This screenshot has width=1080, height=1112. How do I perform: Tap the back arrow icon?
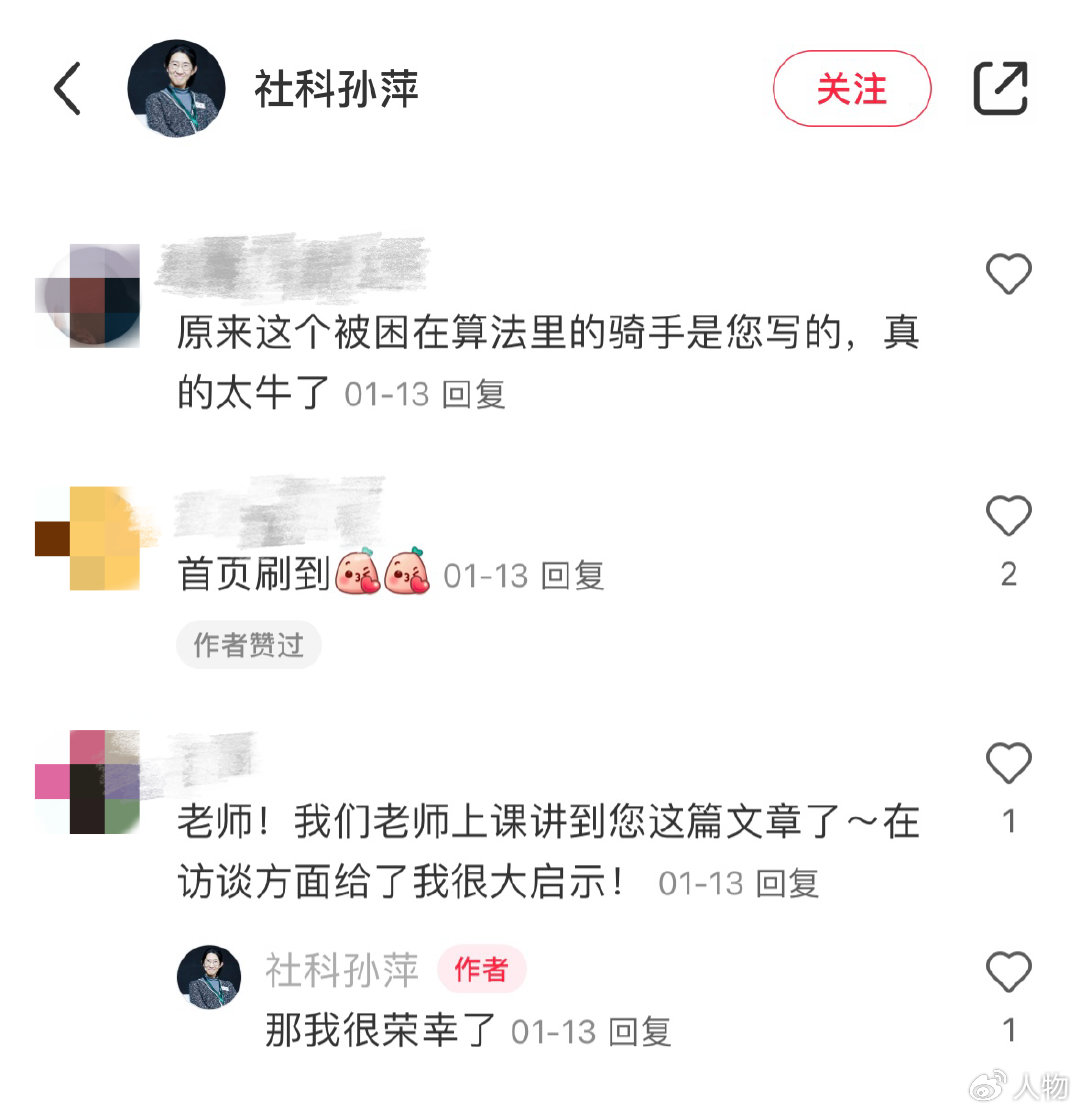(68, 89)
